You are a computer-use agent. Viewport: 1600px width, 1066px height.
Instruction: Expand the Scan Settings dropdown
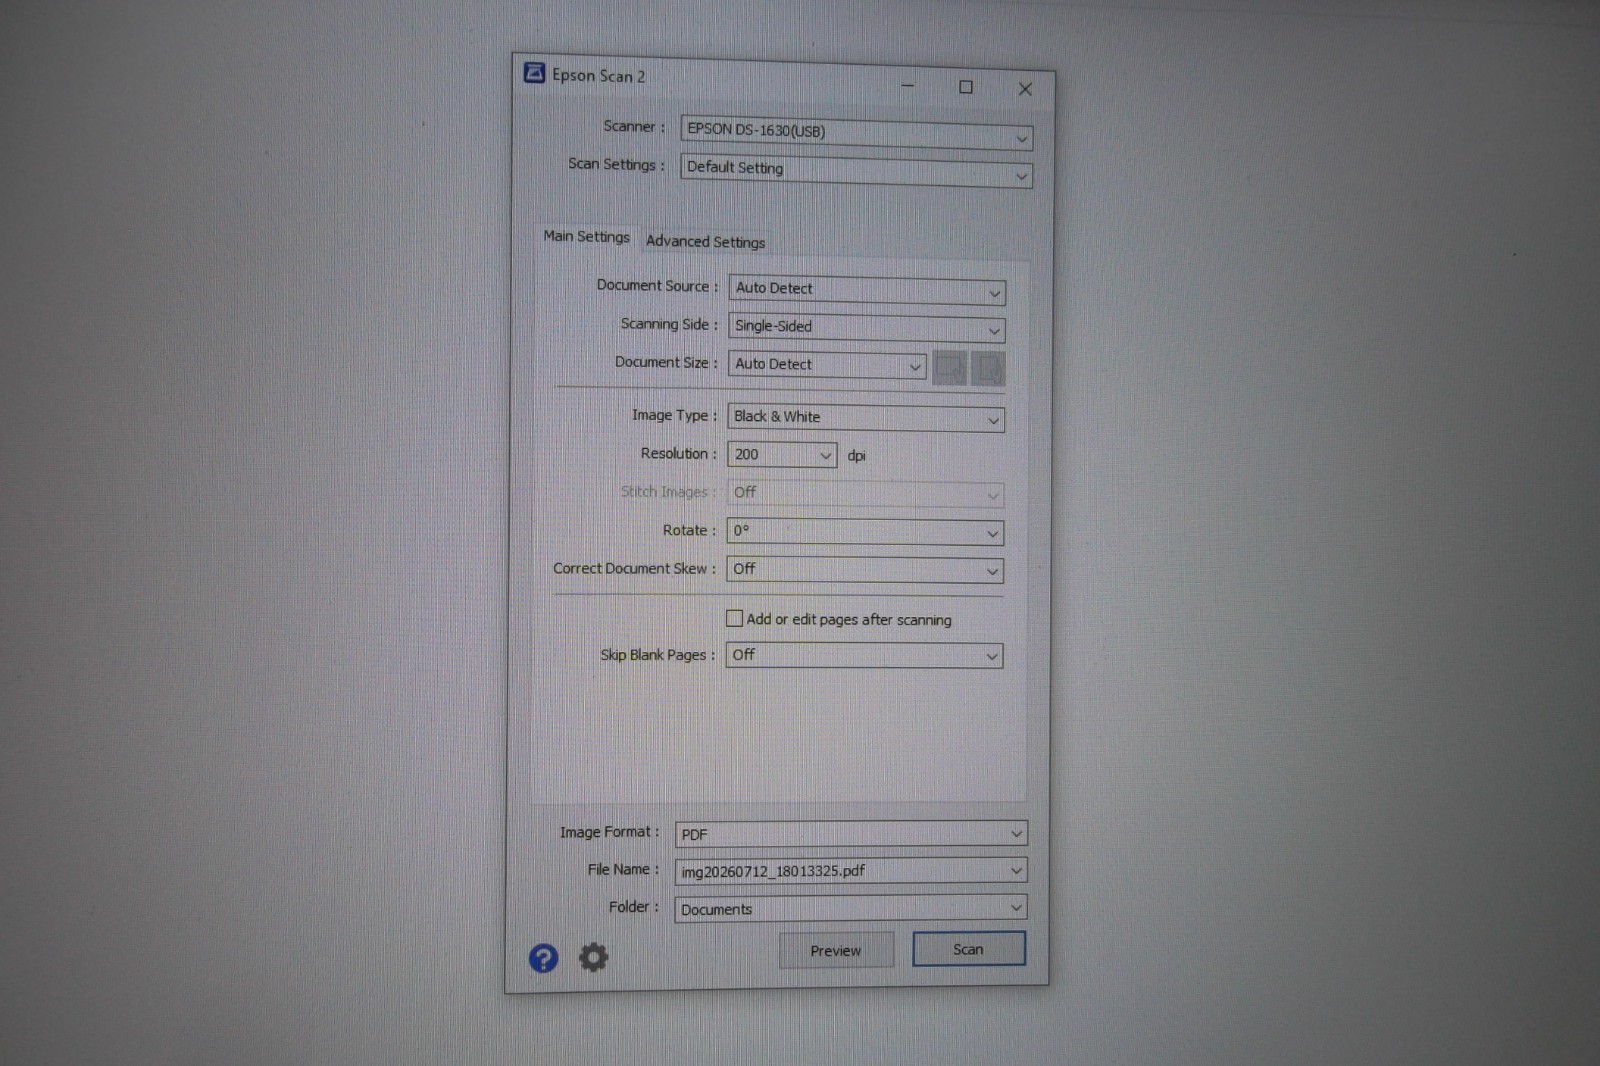coord(857,171)
